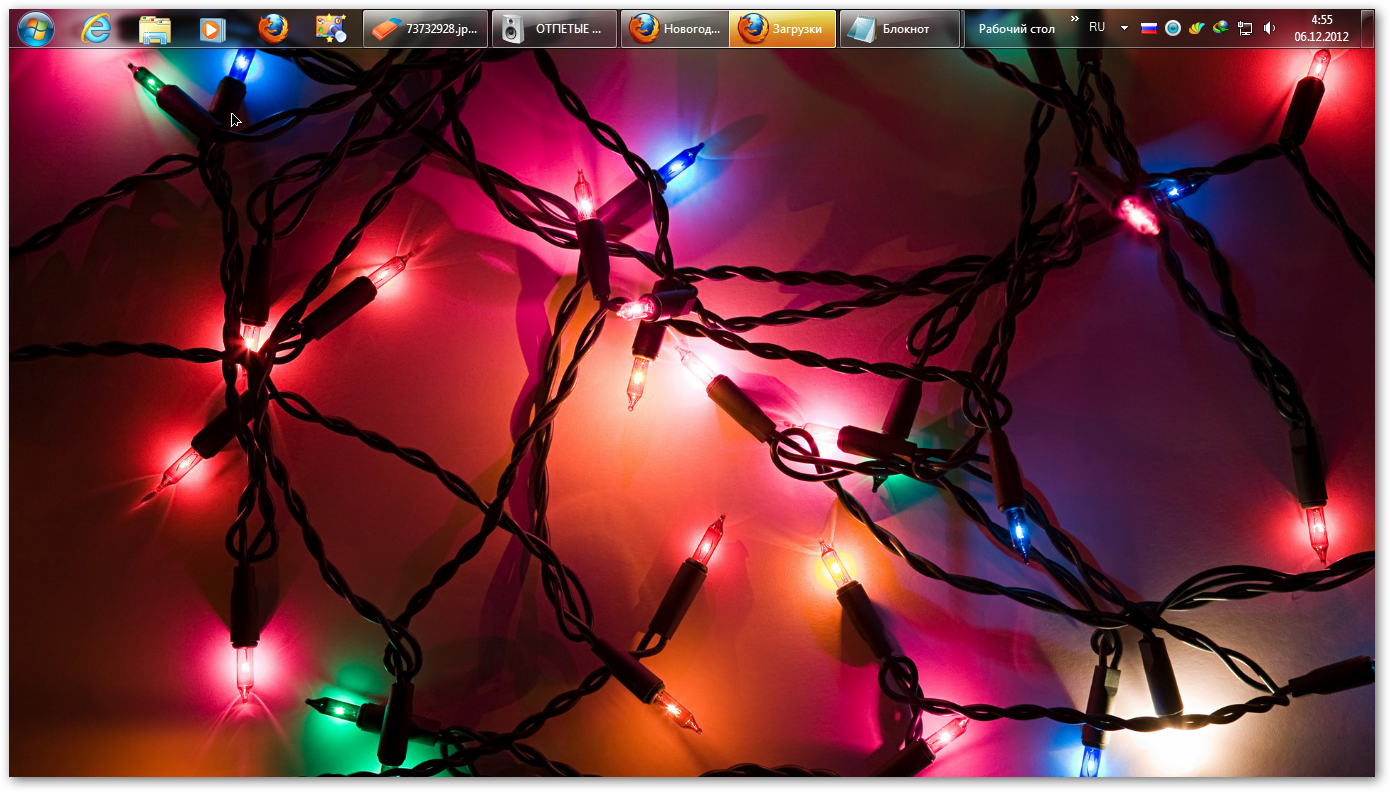Screen dimensions: 1390x792
Task: Switch to the Блокнот notepad window
Action: point(900,29)
